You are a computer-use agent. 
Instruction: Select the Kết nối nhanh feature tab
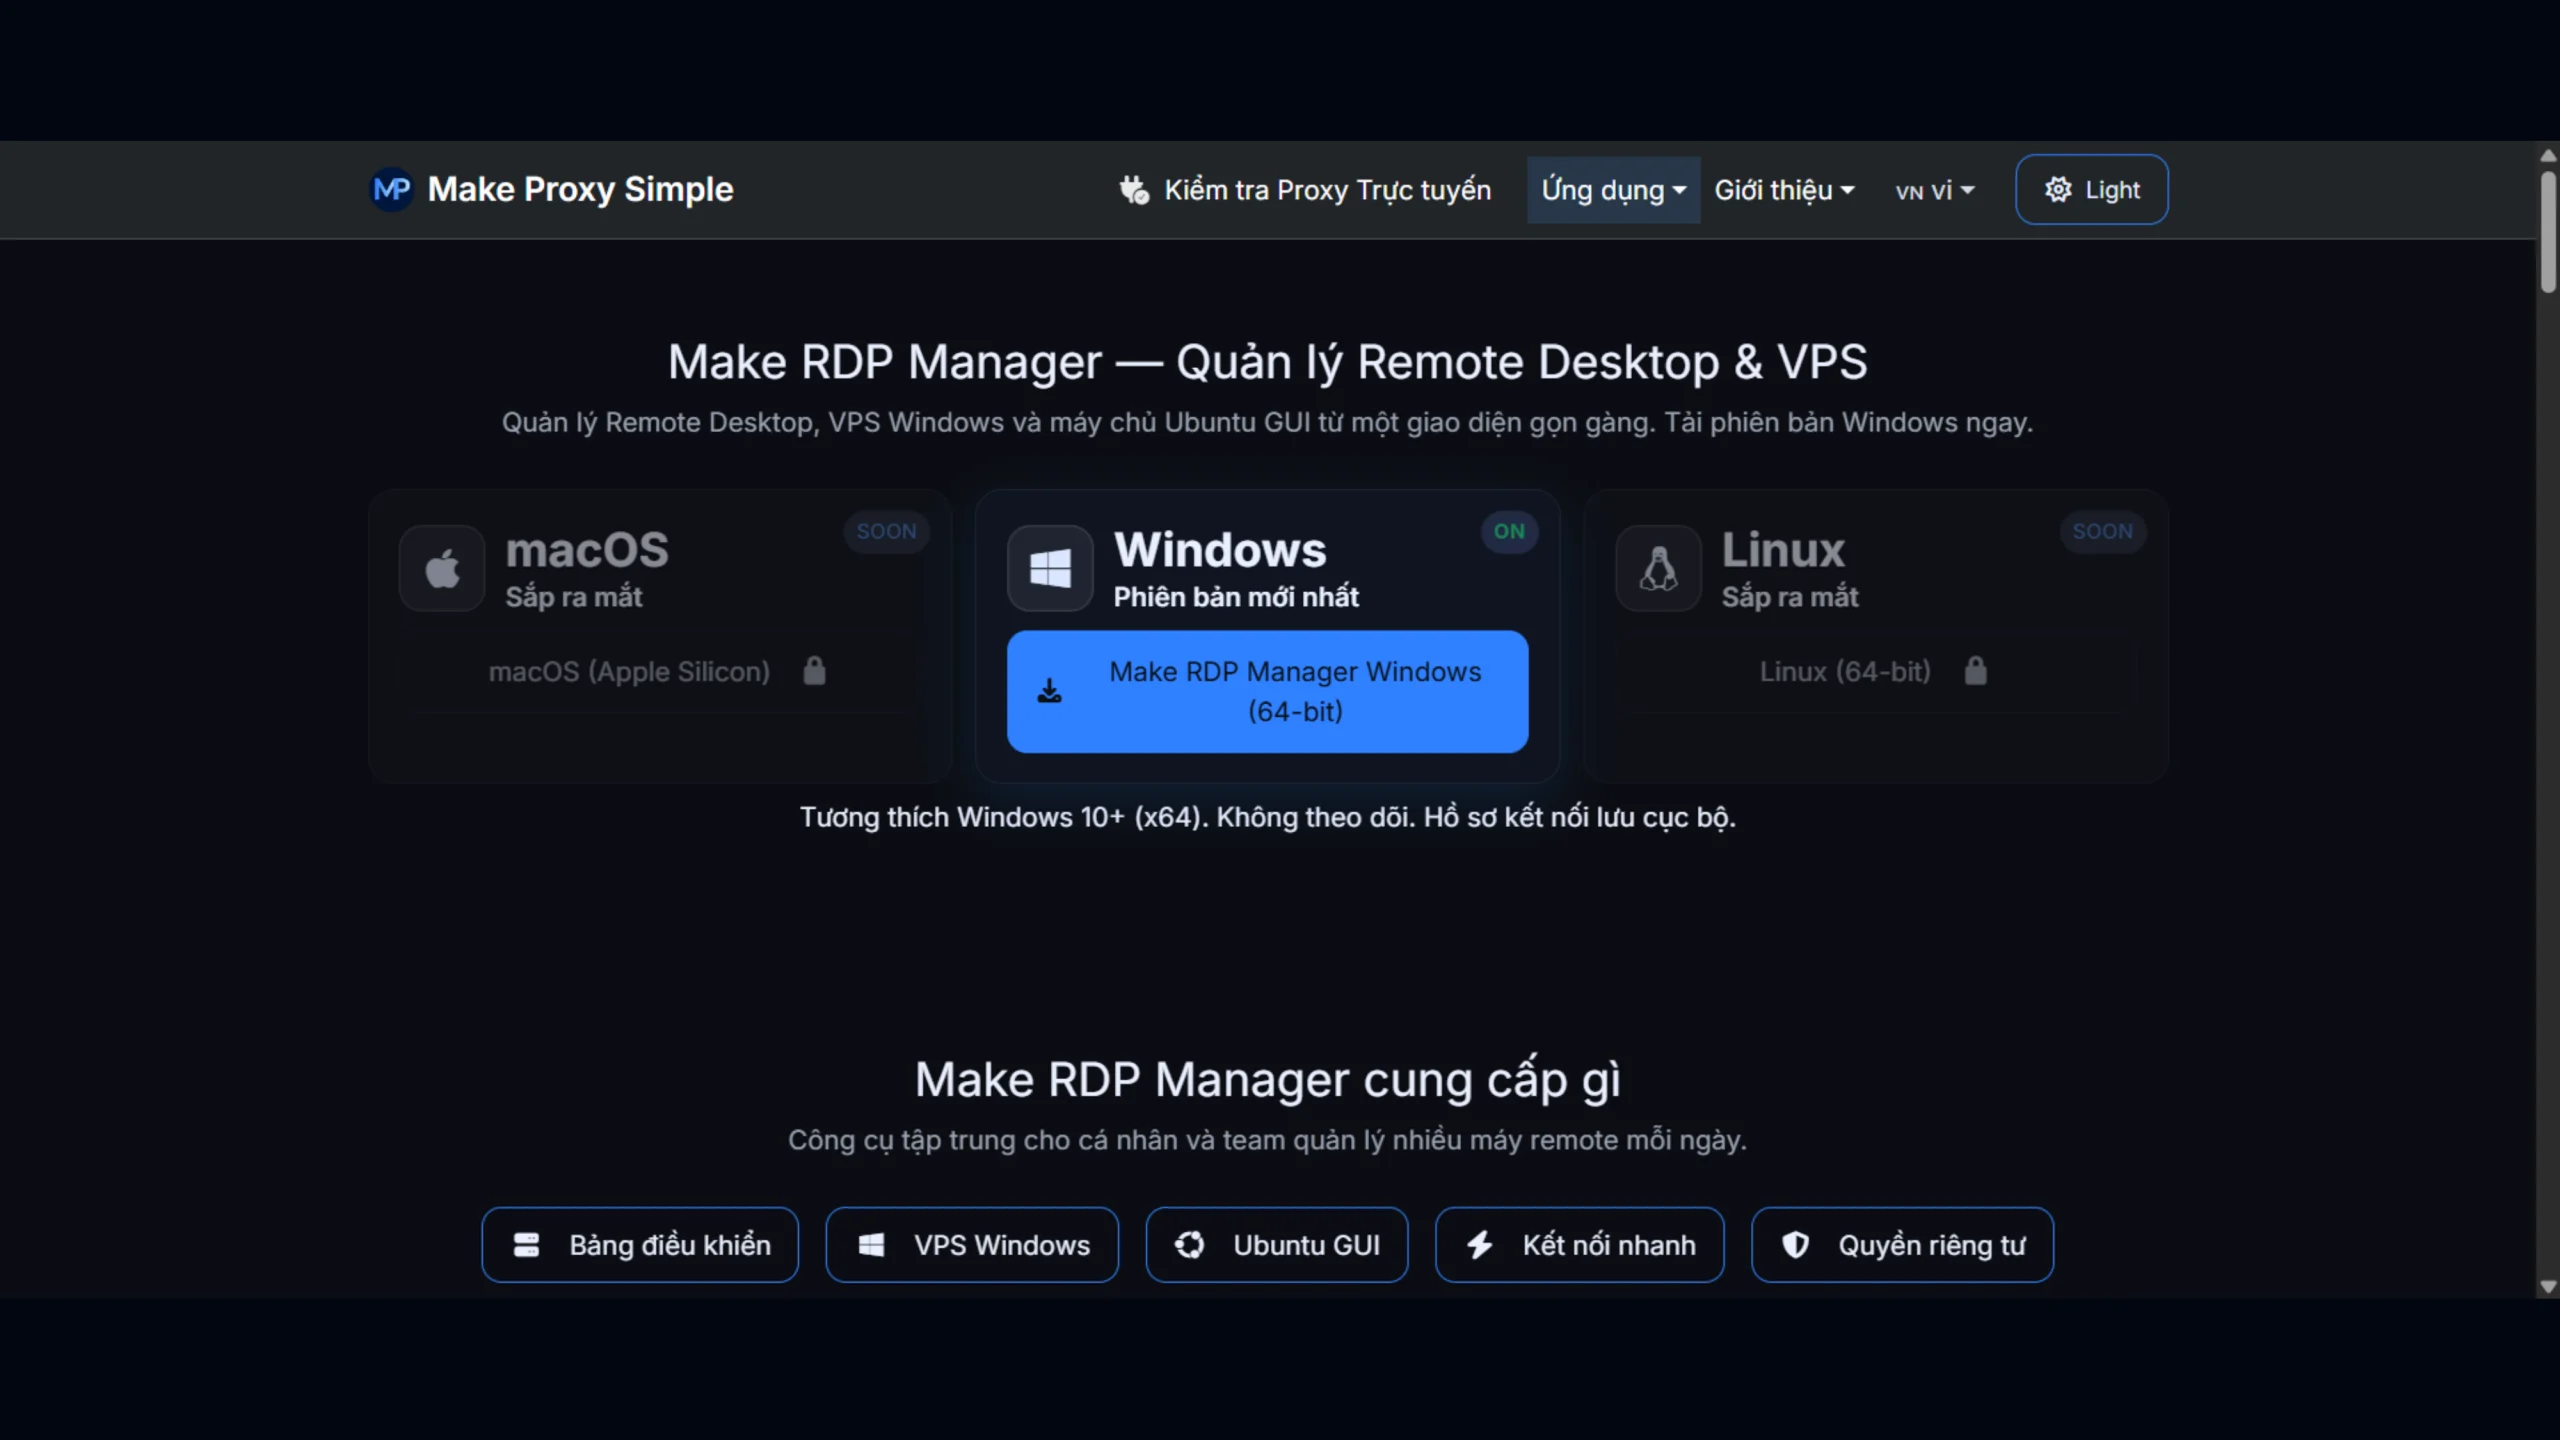tap(1580, 1245)
